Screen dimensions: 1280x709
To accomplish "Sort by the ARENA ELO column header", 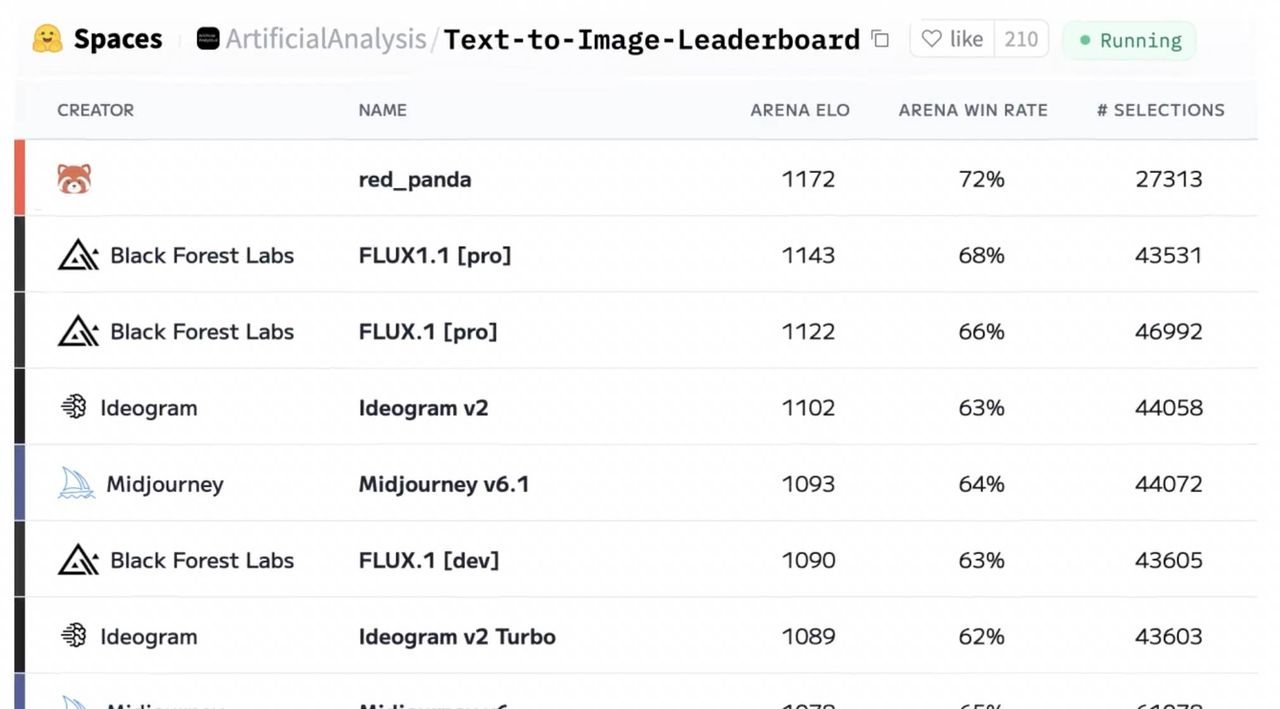I will pos(800,110).
